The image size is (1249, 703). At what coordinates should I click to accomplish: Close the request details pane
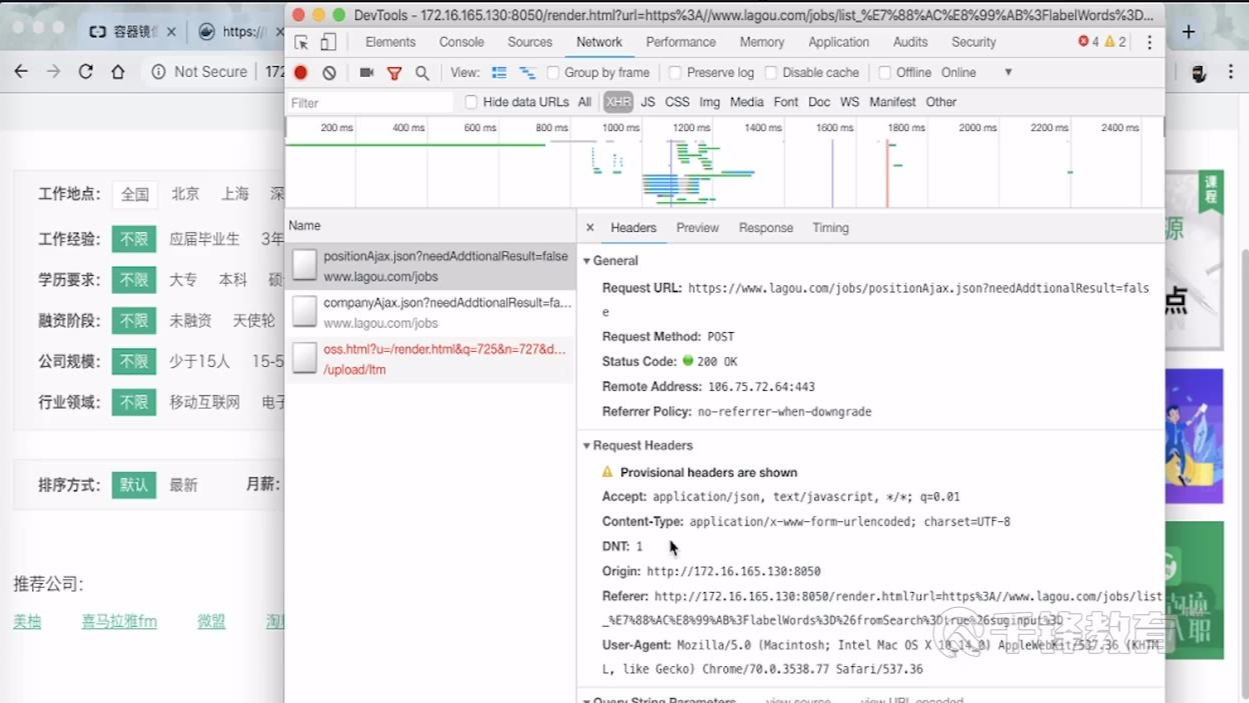click(590, 228)
